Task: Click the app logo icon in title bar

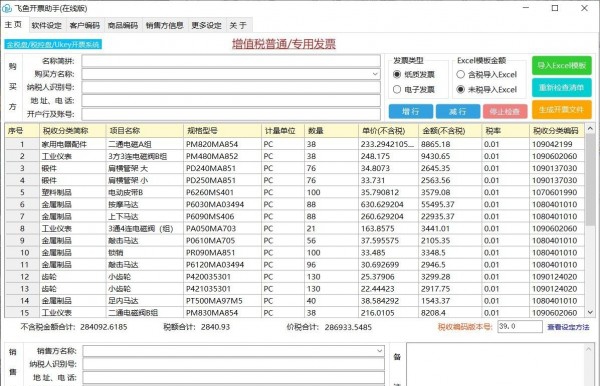Action: pos(7,8)
